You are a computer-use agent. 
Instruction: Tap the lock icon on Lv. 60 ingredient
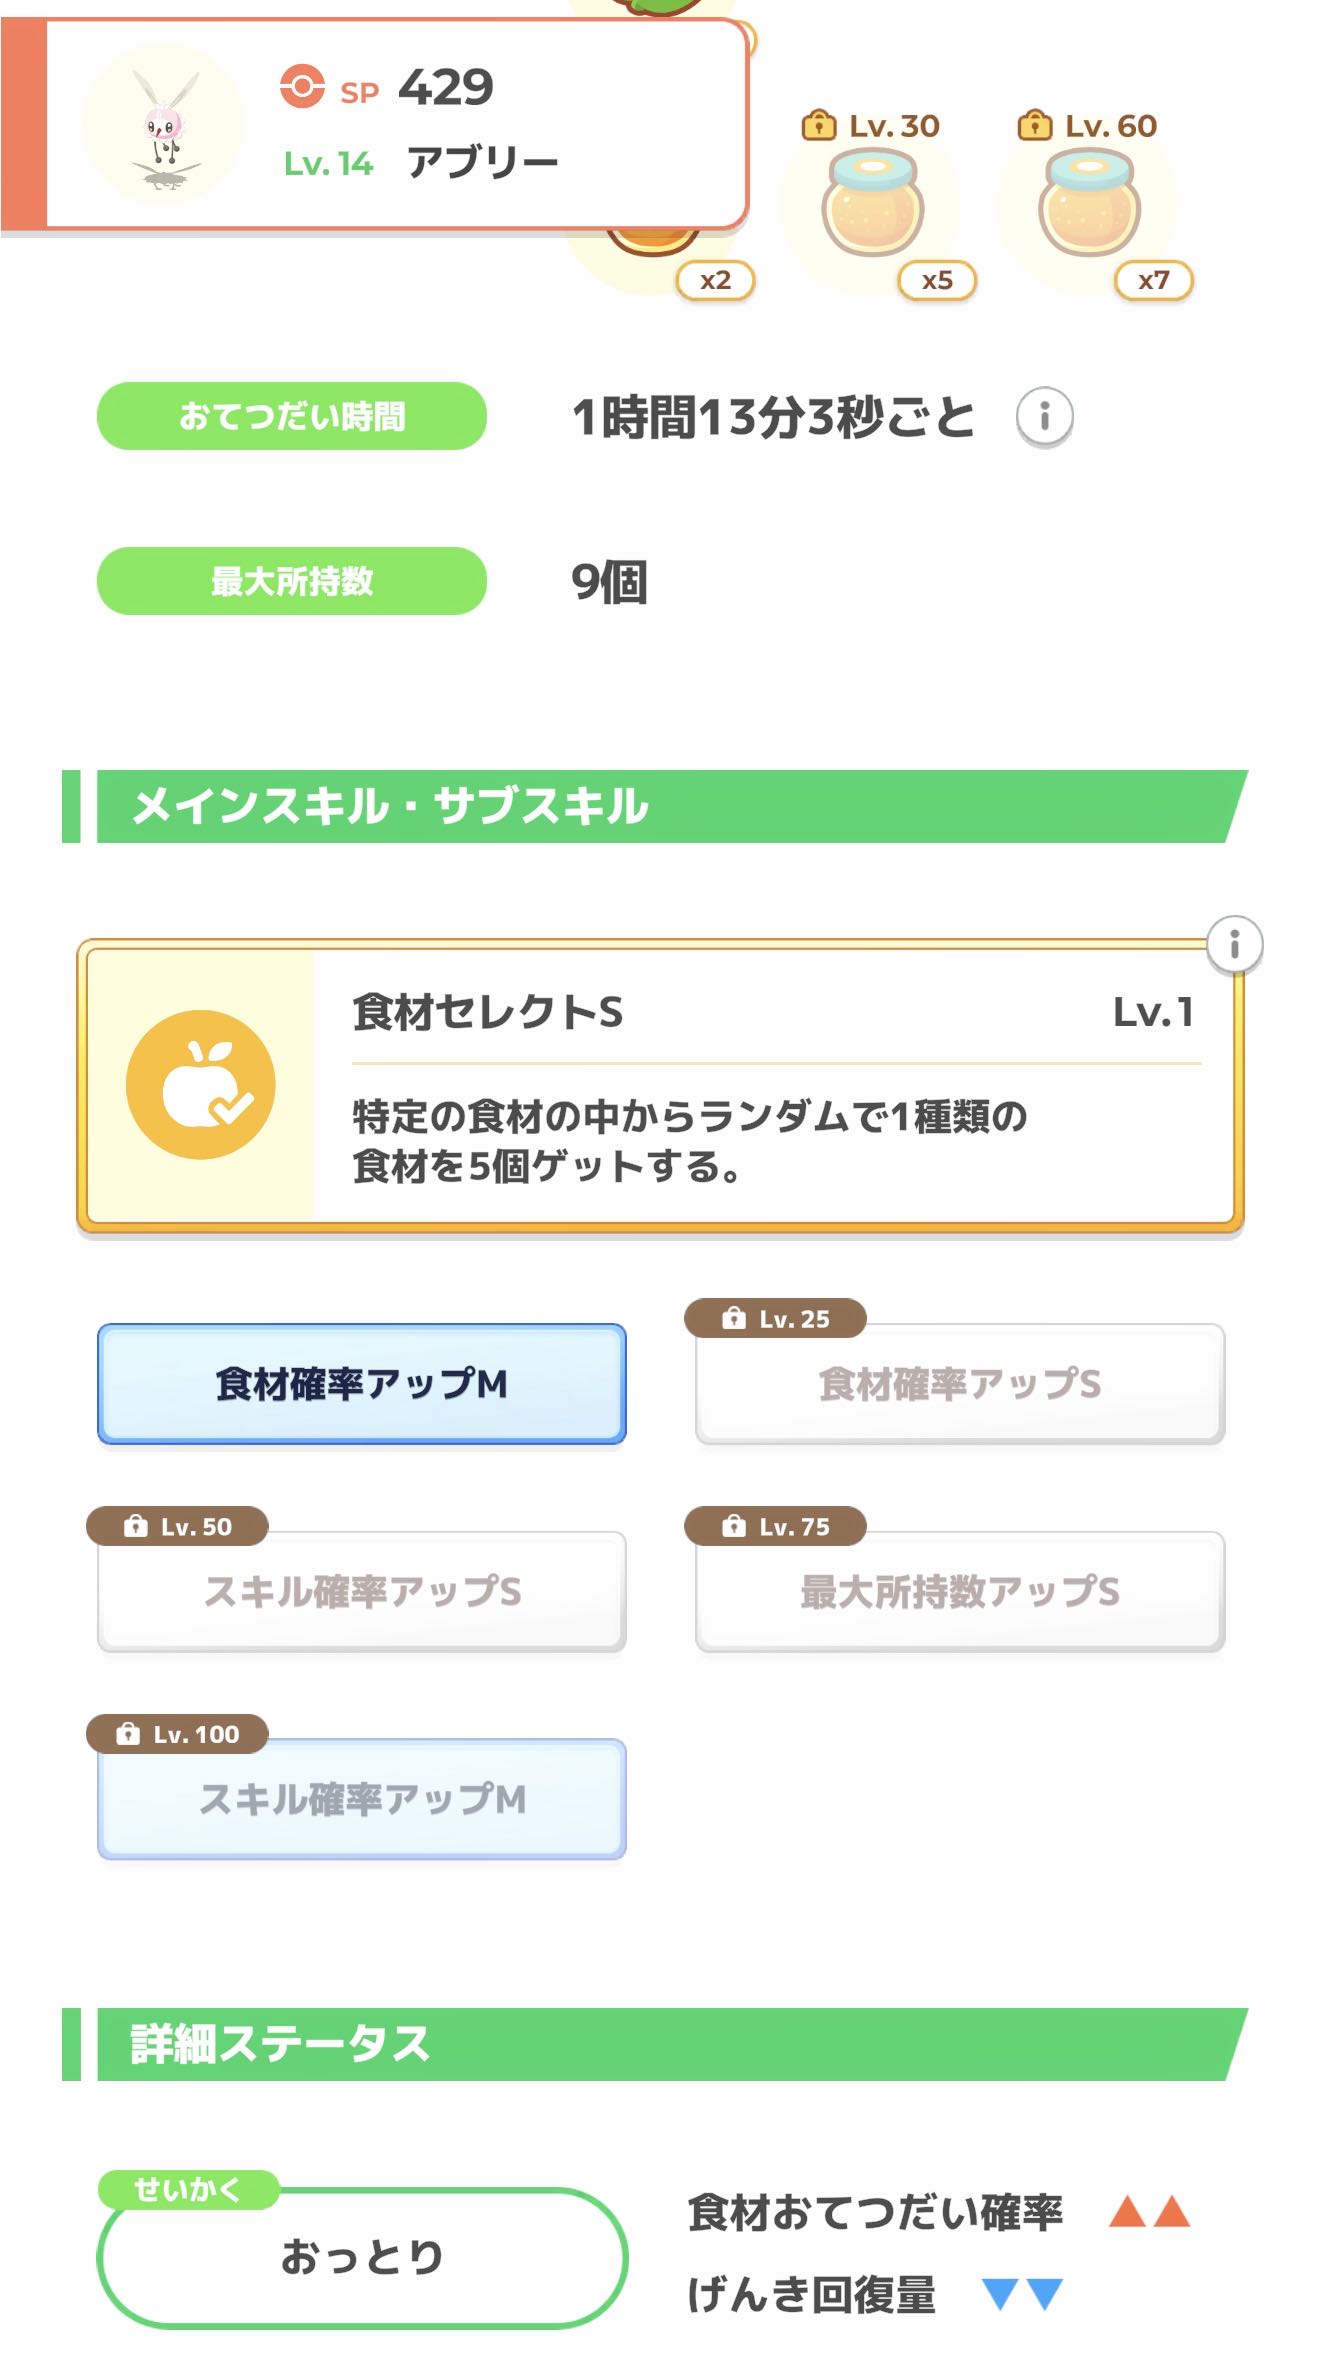tap(1035, 126)
